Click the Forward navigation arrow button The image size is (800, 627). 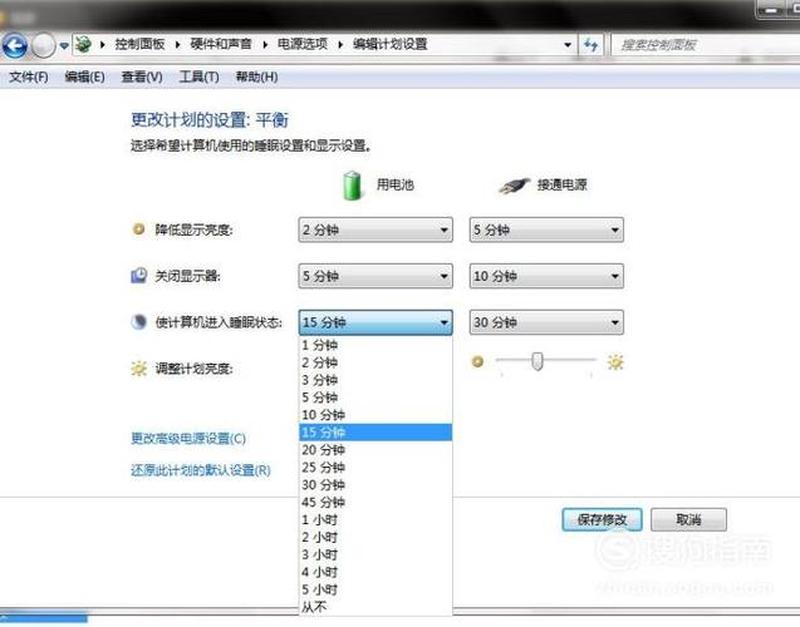coord(43,46)
